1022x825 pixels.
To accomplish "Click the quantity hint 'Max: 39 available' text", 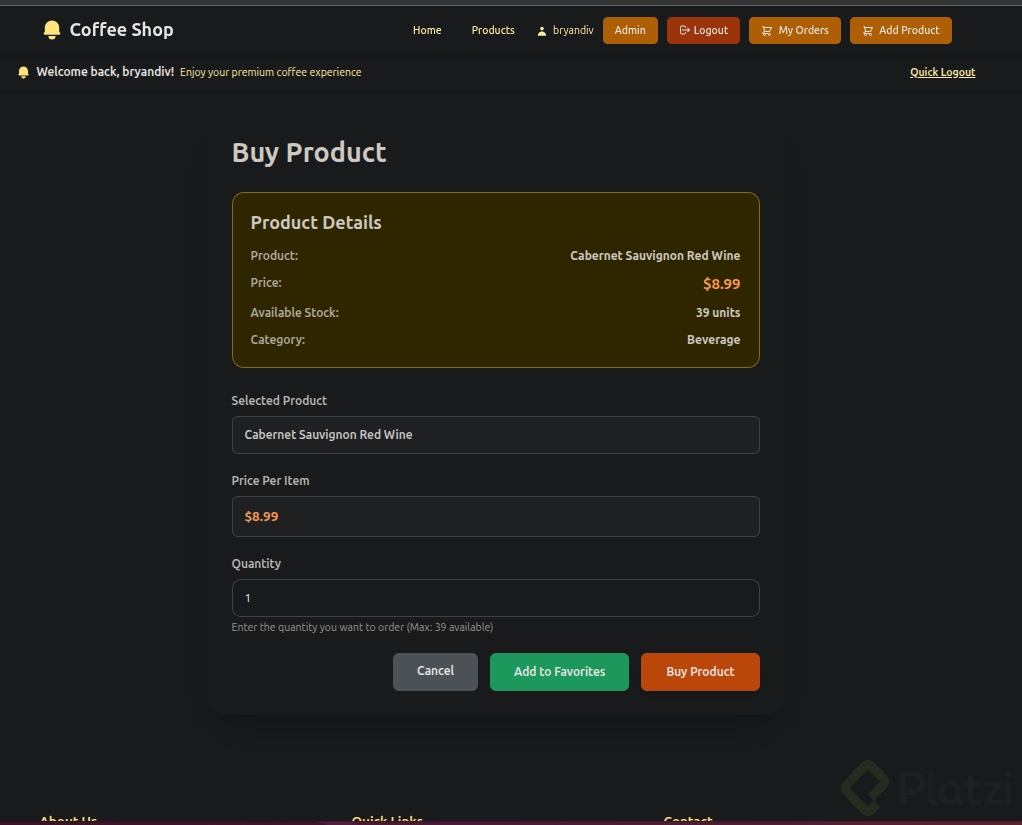I will 451,627.
